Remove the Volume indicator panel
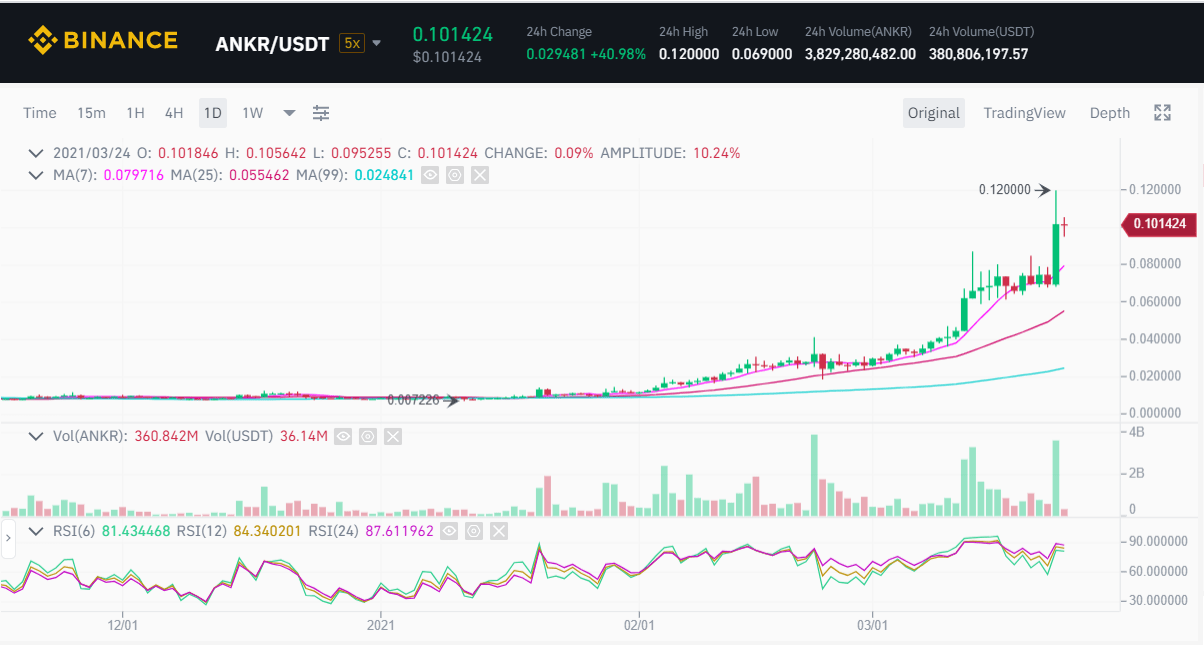The image size is (1204, 645). point(393,436)
